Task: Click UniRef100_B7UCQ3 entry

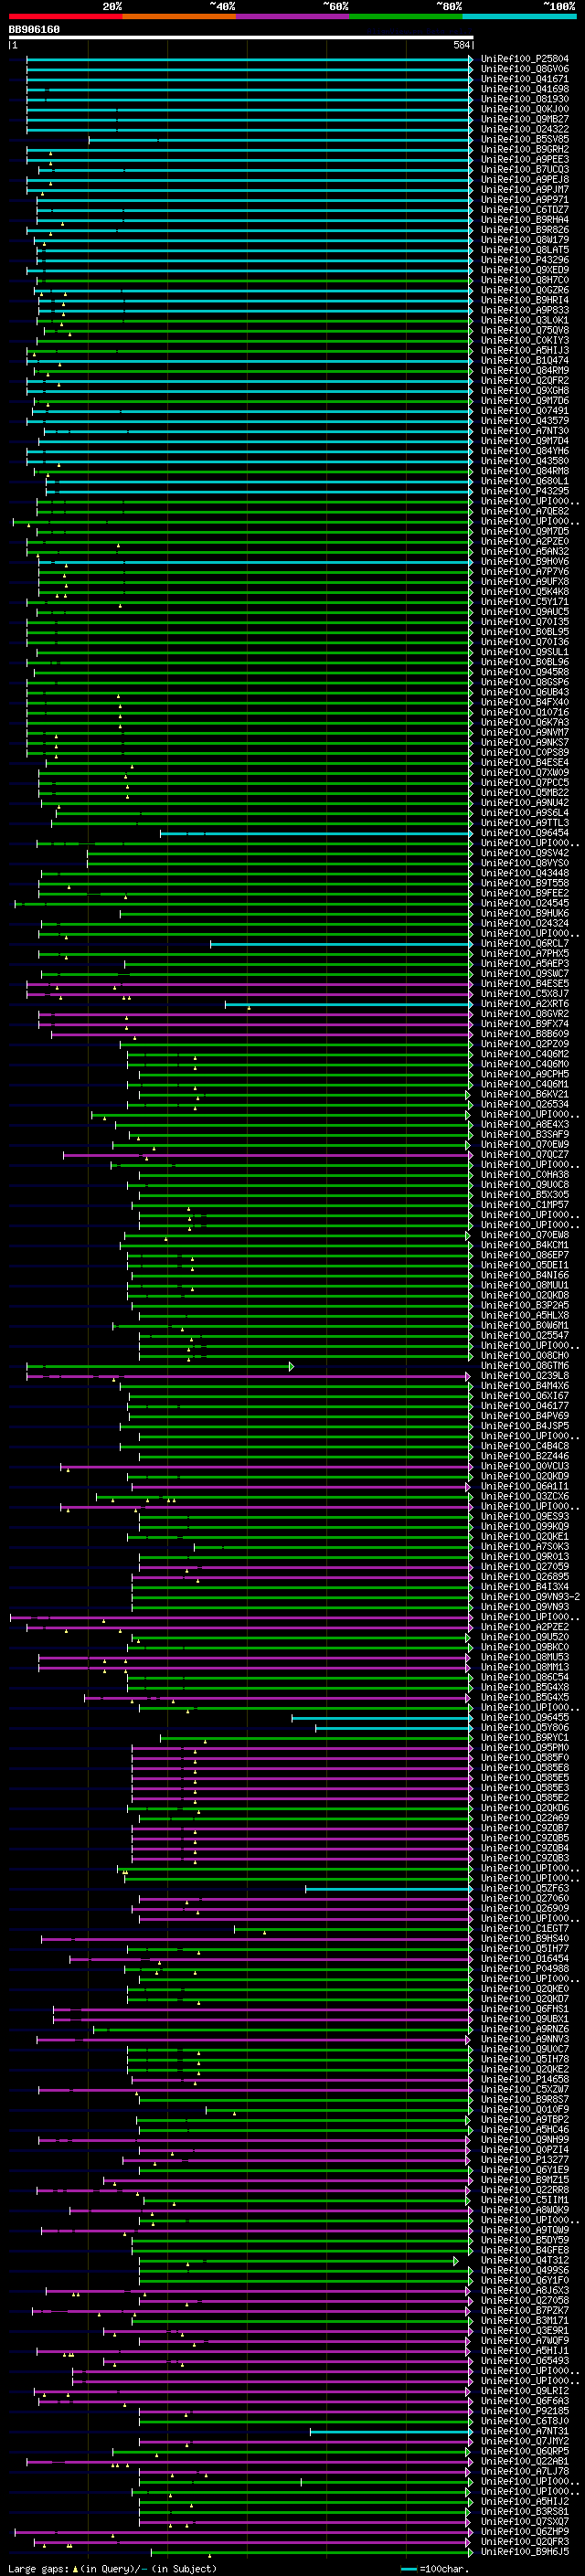Action: [525, 169]
